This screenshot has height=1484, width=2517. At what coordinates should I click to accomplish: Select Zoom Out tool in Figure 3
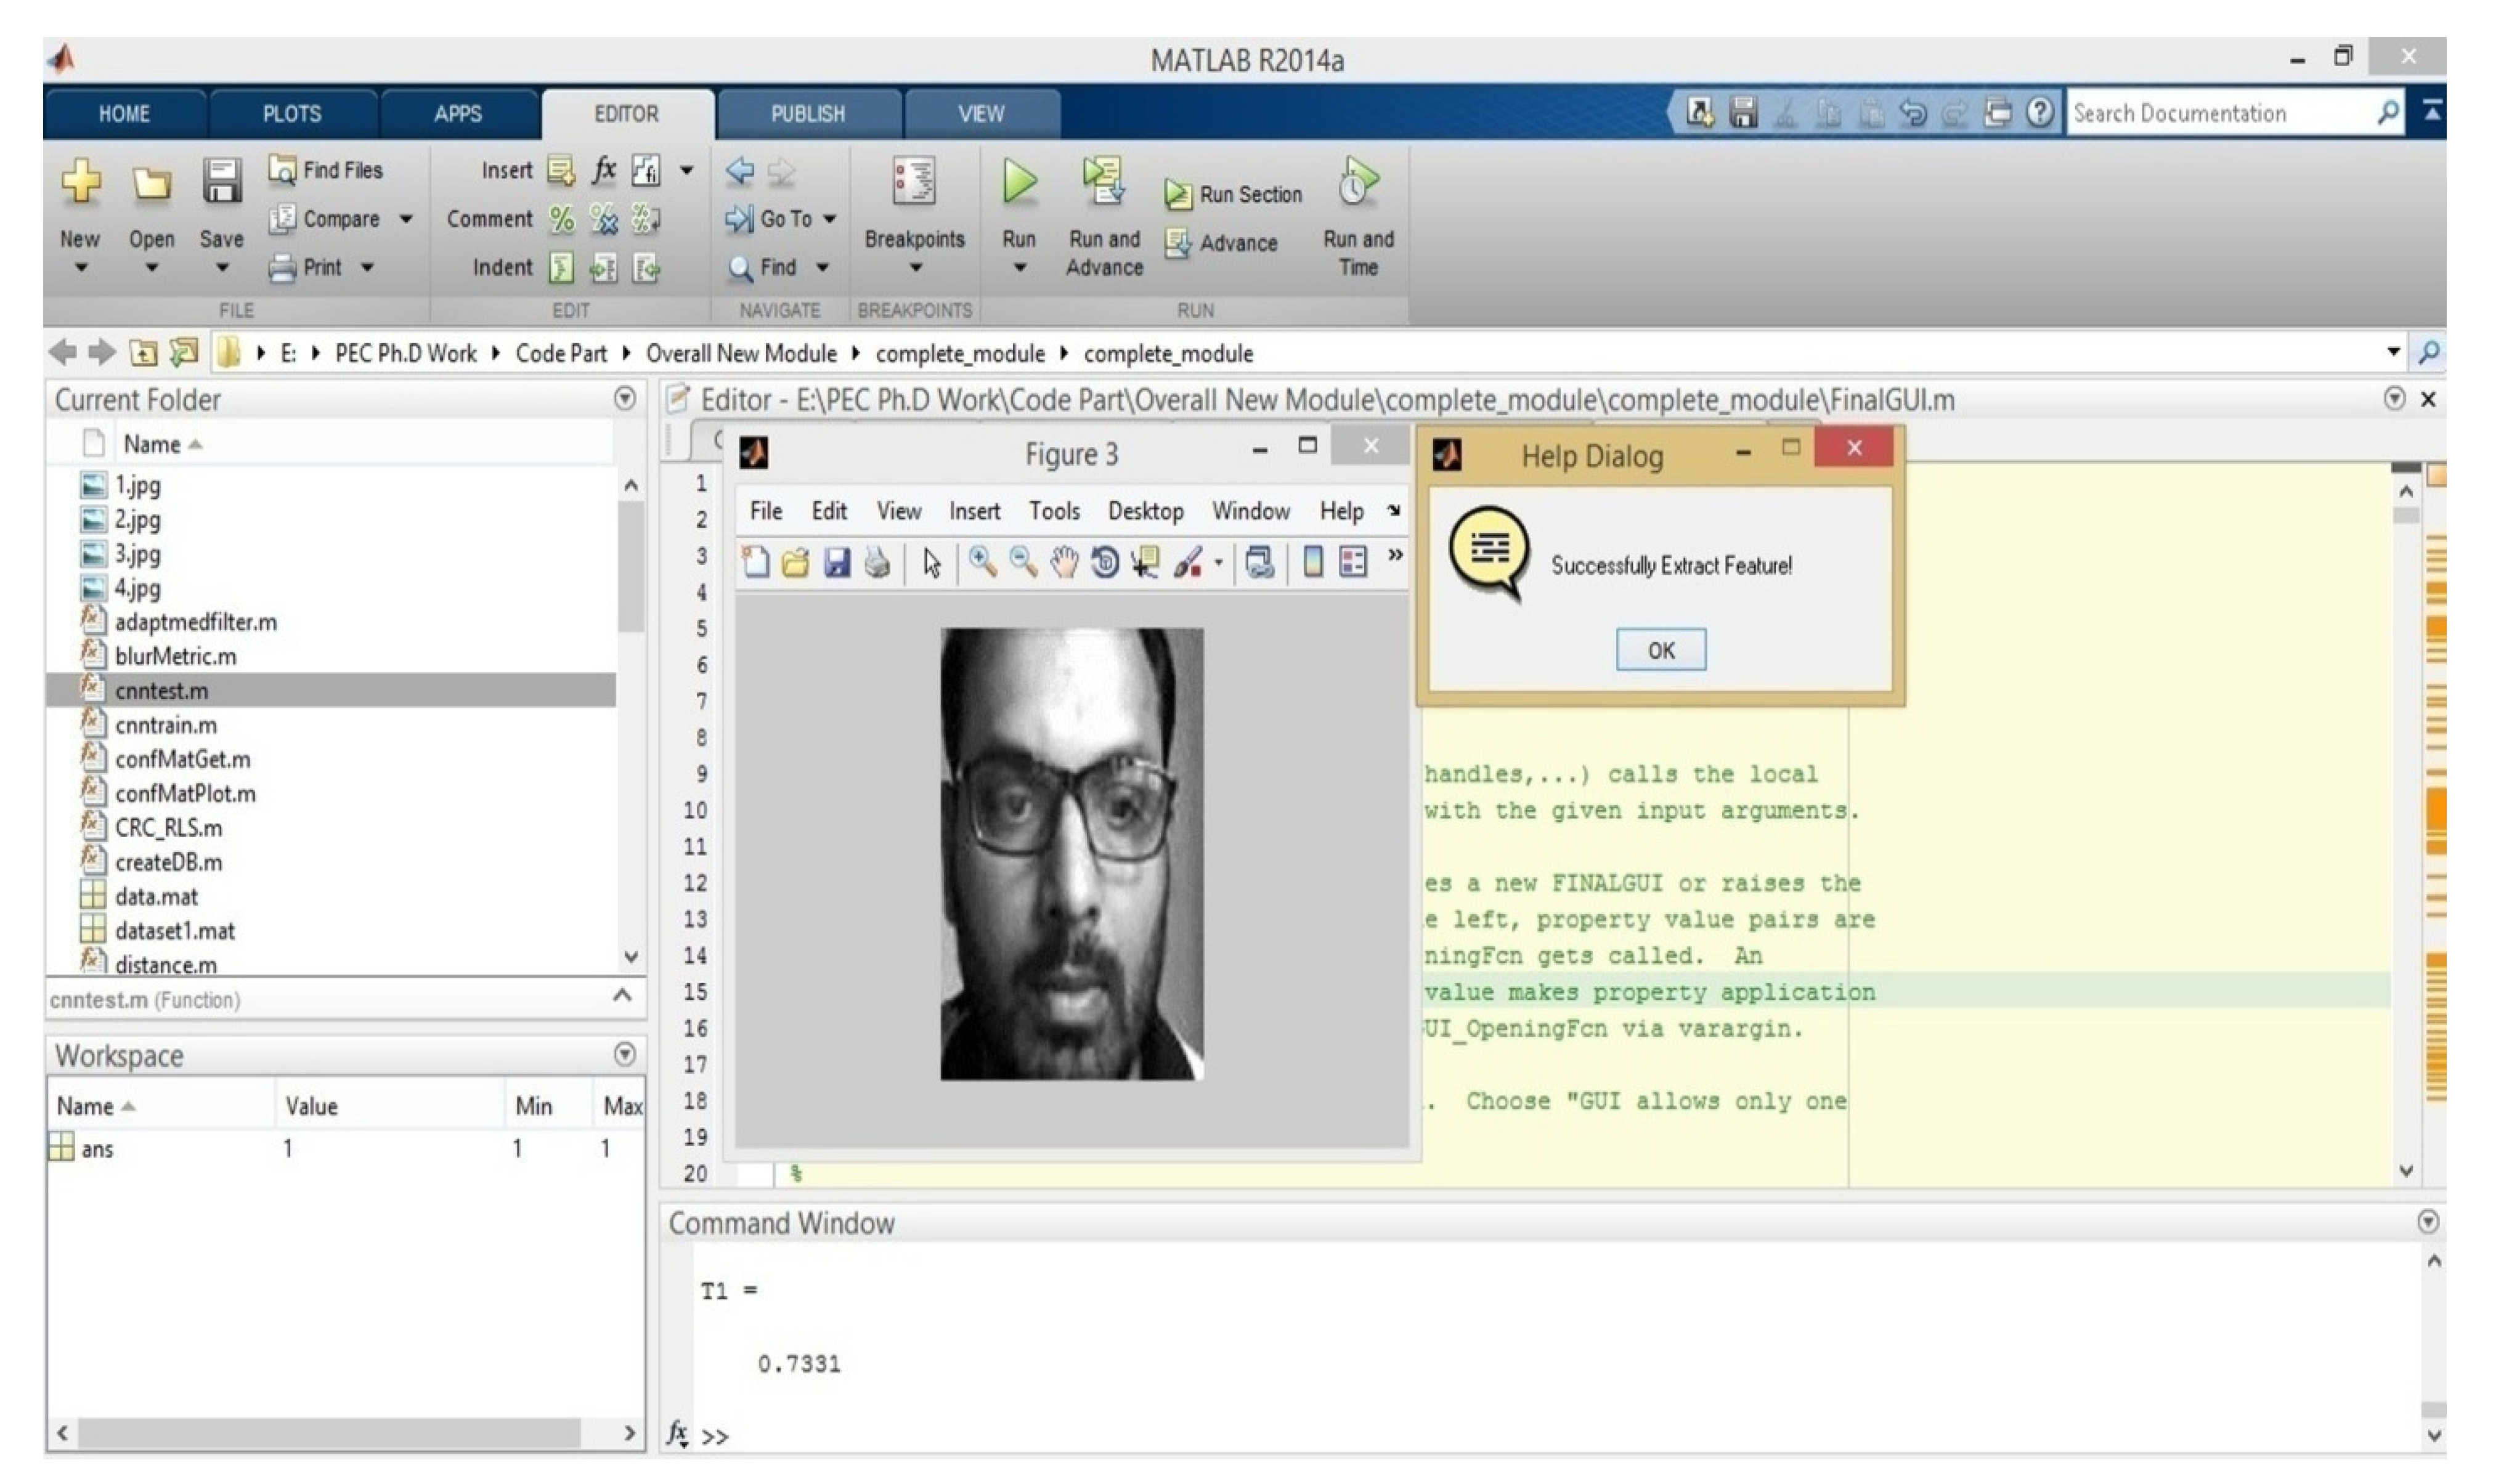(1022, 563)
